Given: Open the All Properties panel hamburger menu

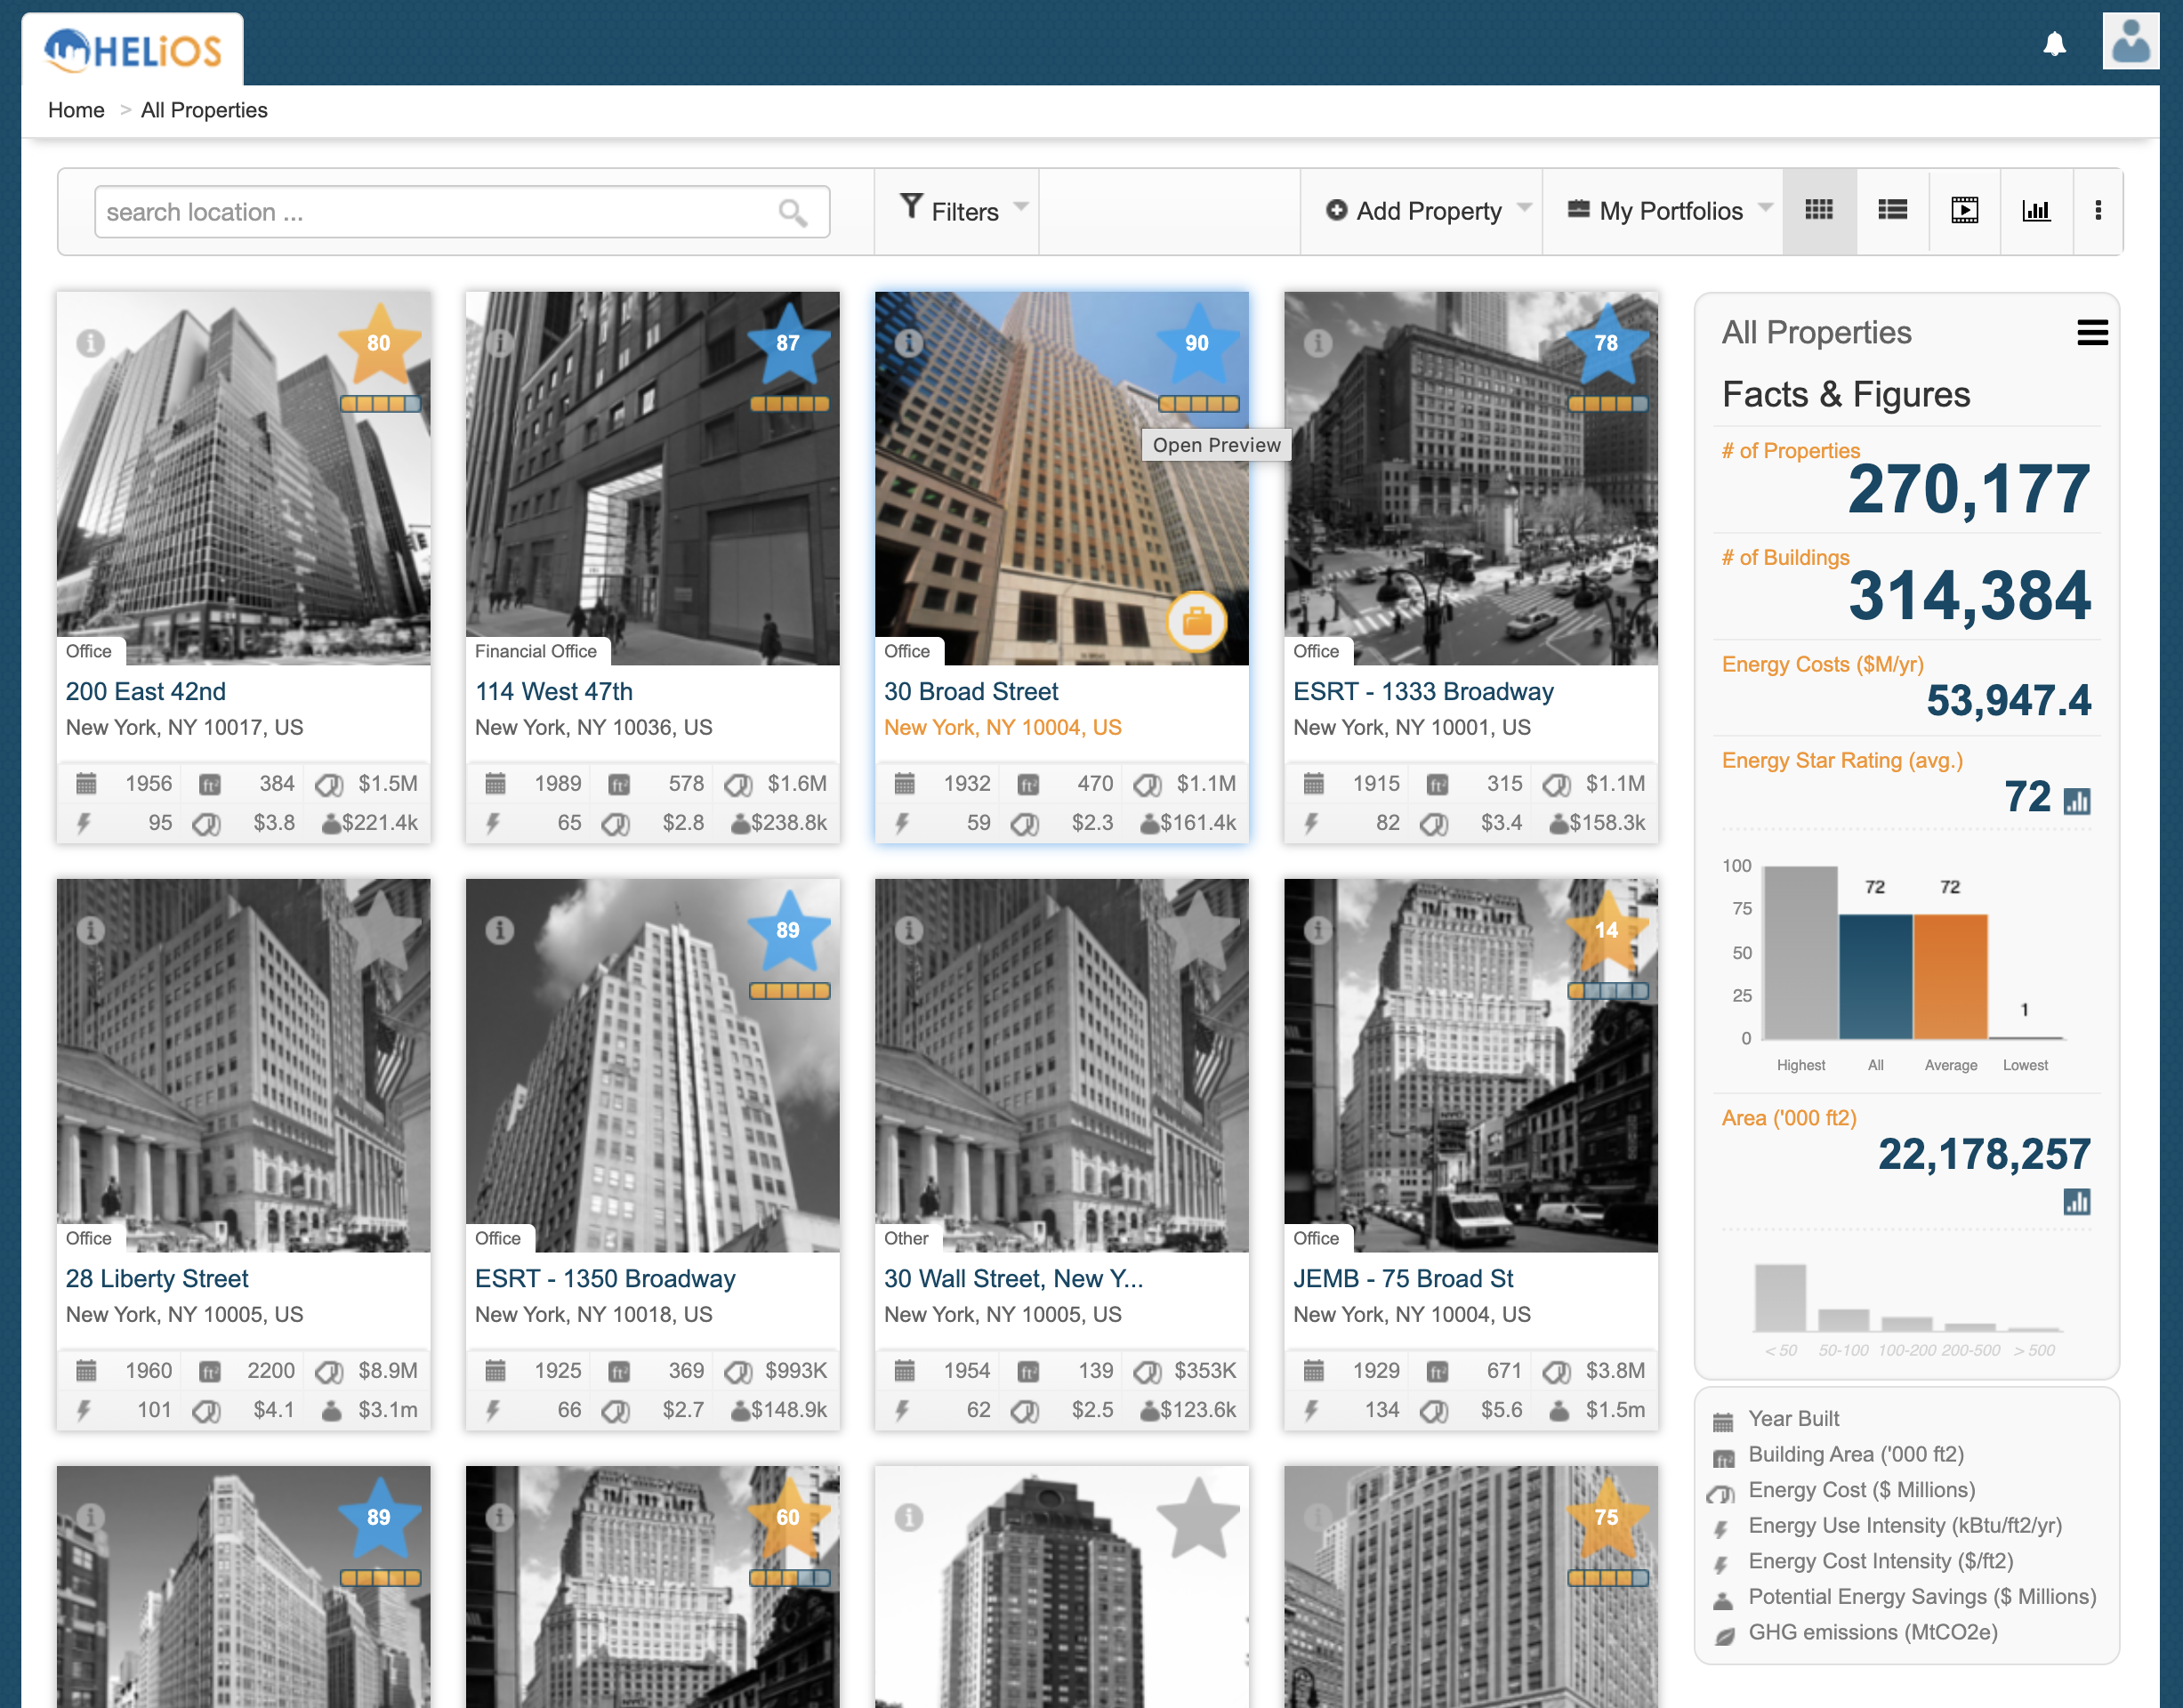Looking at the screenshot, I should click(x=2092, y=333).
